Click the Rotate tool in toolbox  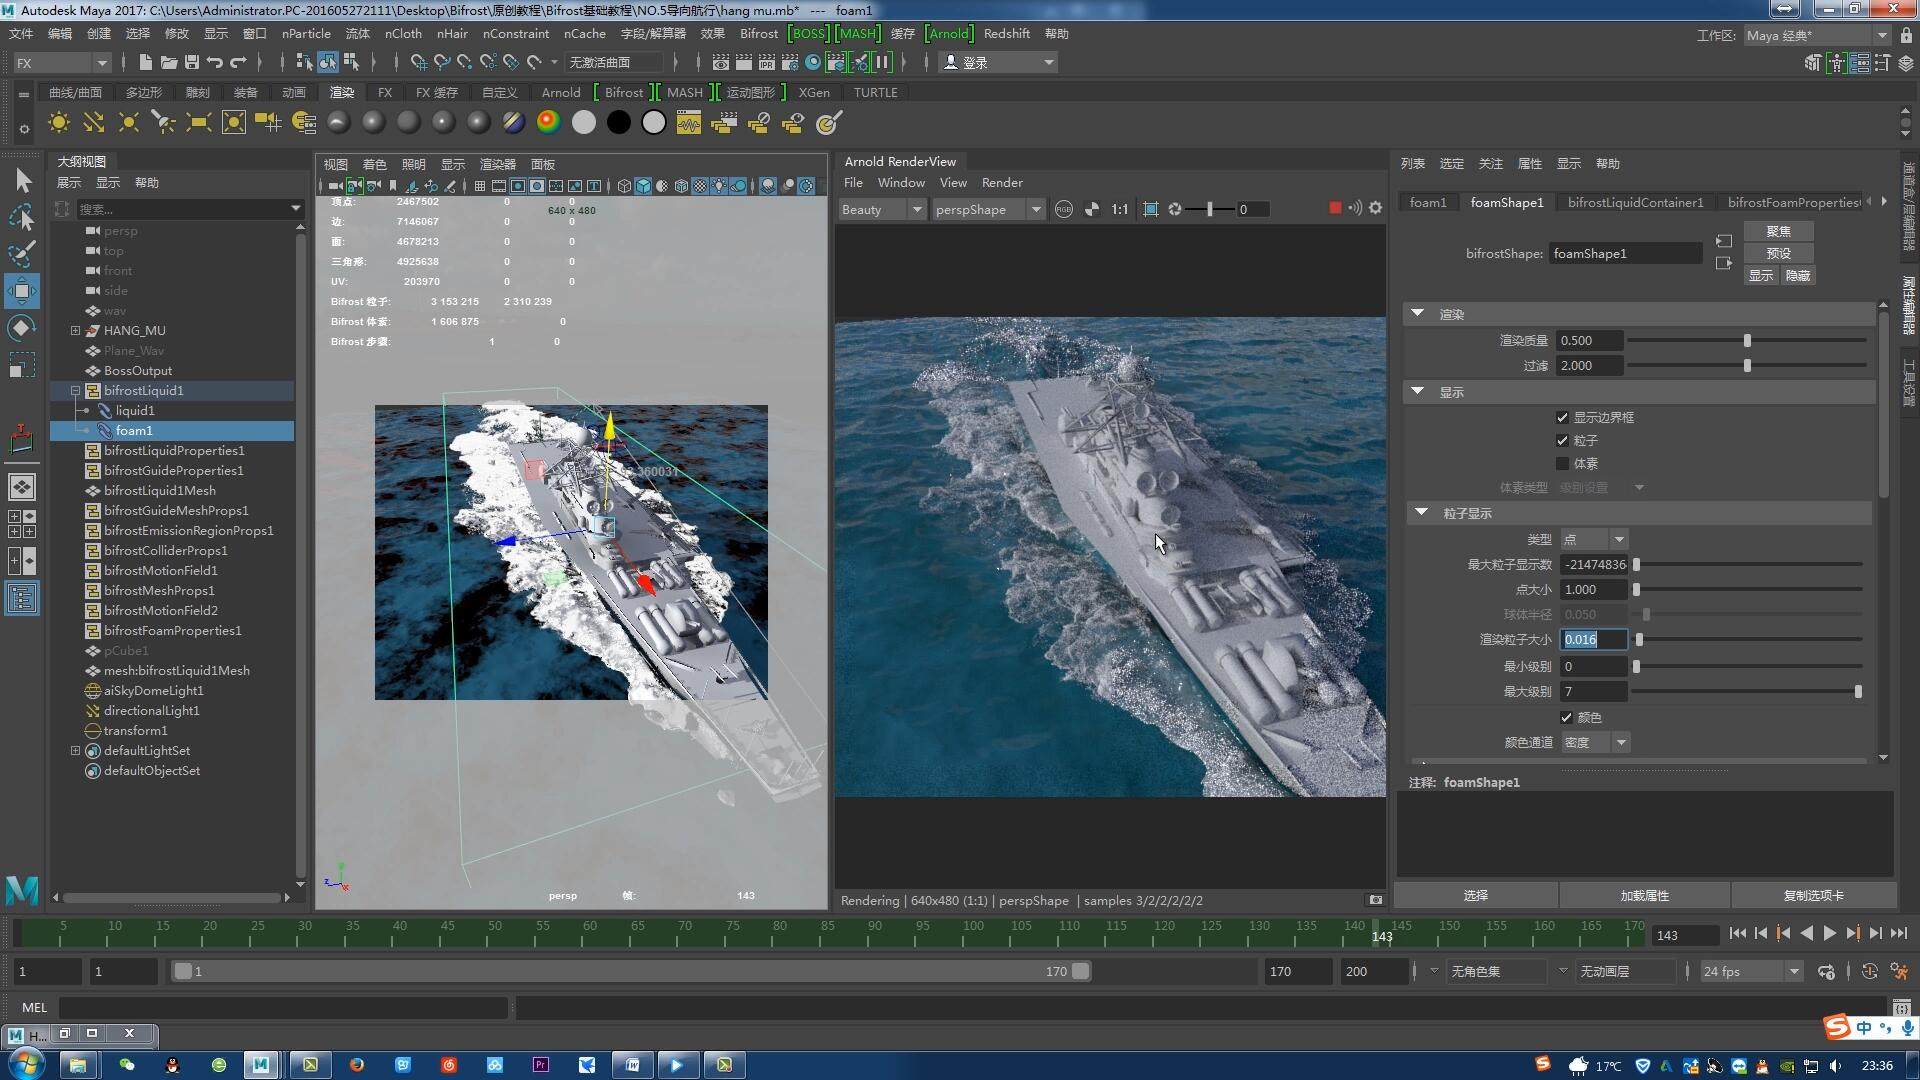(x=21, y=328)
